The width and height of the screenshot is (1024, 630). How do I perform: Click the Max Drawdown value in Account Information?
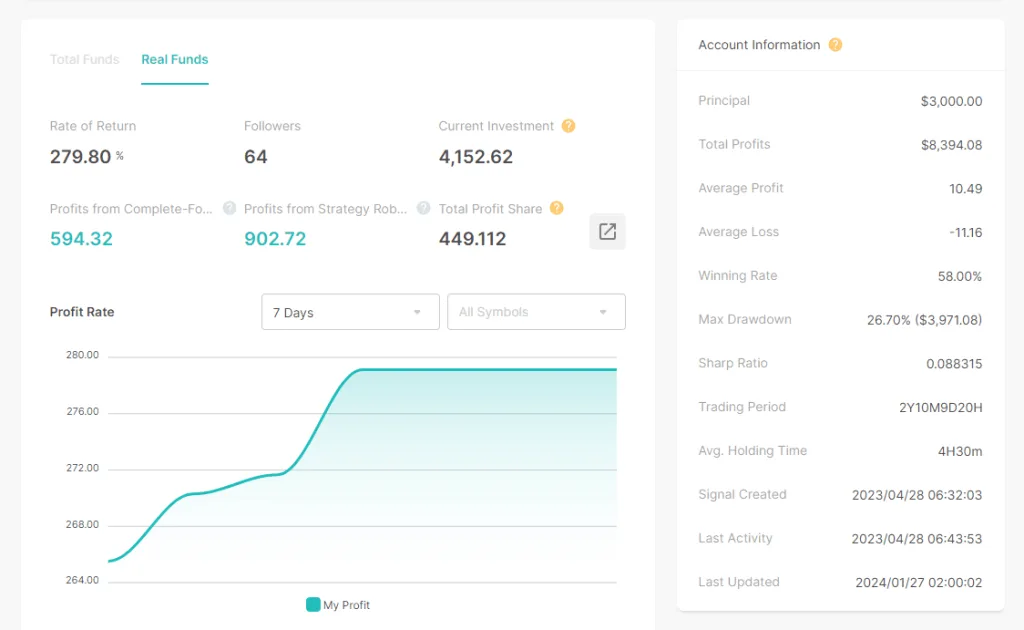click(x=924, y=320)
